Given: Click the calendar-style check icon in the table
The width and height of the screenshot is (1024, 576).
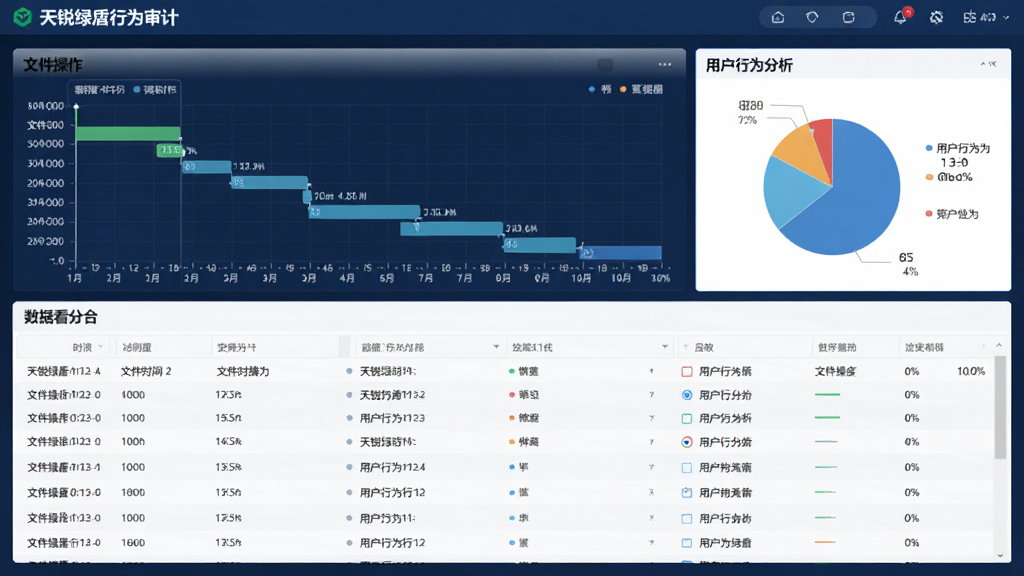Looking at the screenshot, I should [x=686, y=492].
